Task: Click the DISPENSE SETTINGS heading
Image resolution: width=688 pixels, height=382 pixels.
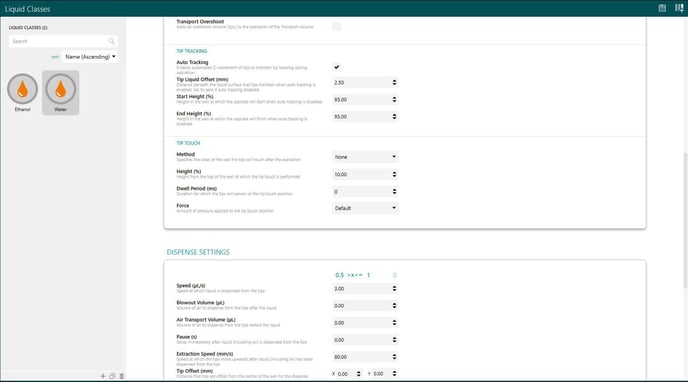Action: click(198, 252)
